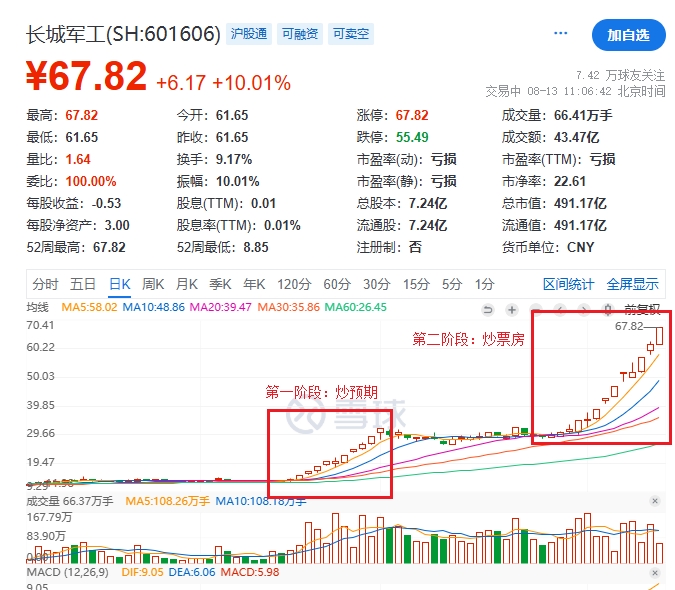Image resolution: width=675 pixels, height=590 pixels.
Task: Click the 总市值 491.17亿 value
Action: tap(580, 203)
